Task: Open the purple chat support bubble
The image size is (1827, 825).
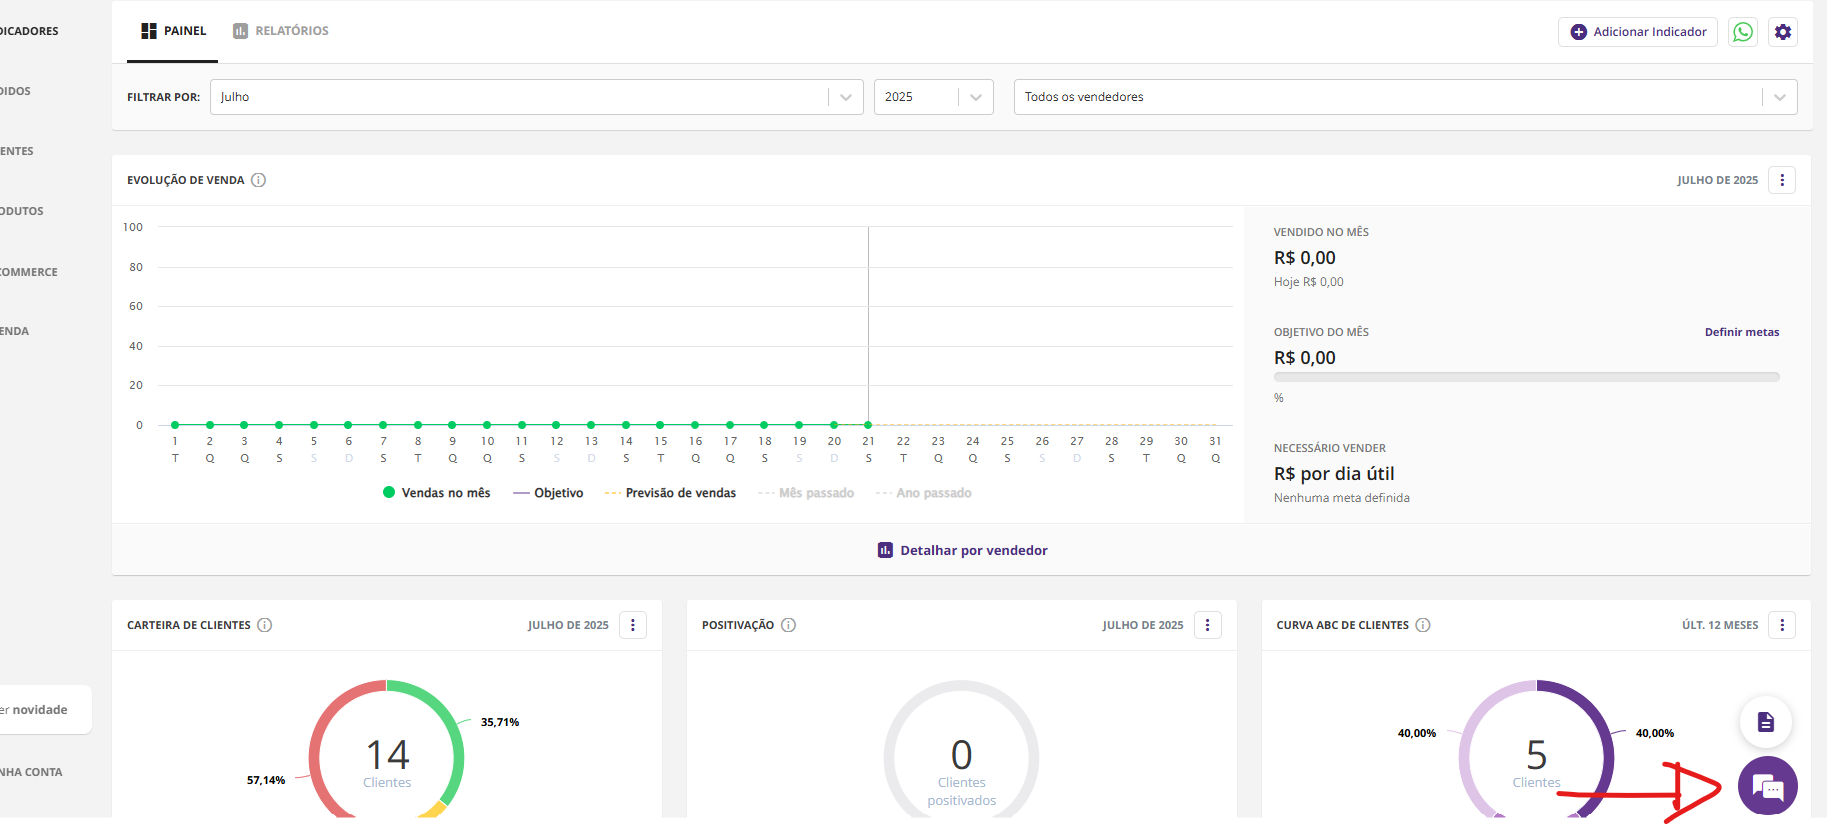Action: [x=1767, y=786]
